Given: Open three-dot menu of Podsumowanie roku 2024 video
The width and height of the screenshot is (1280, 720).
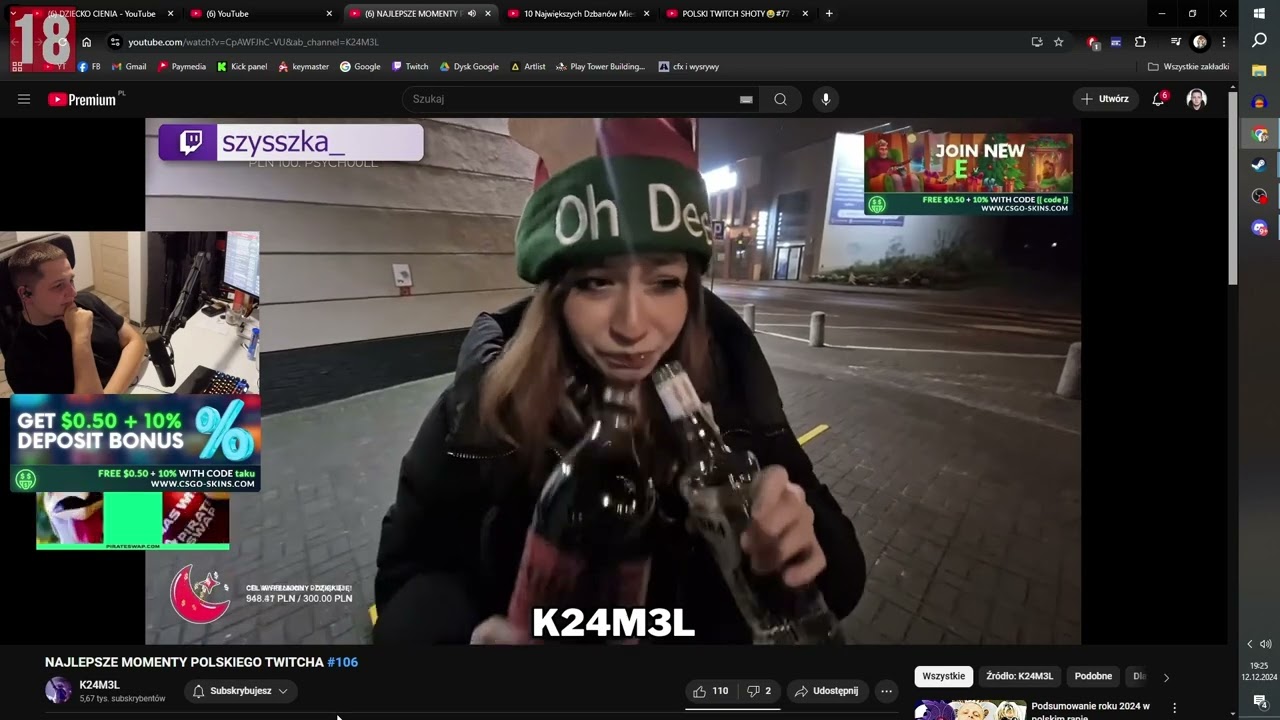Looking at the screenshot, I should [1175, 708].
